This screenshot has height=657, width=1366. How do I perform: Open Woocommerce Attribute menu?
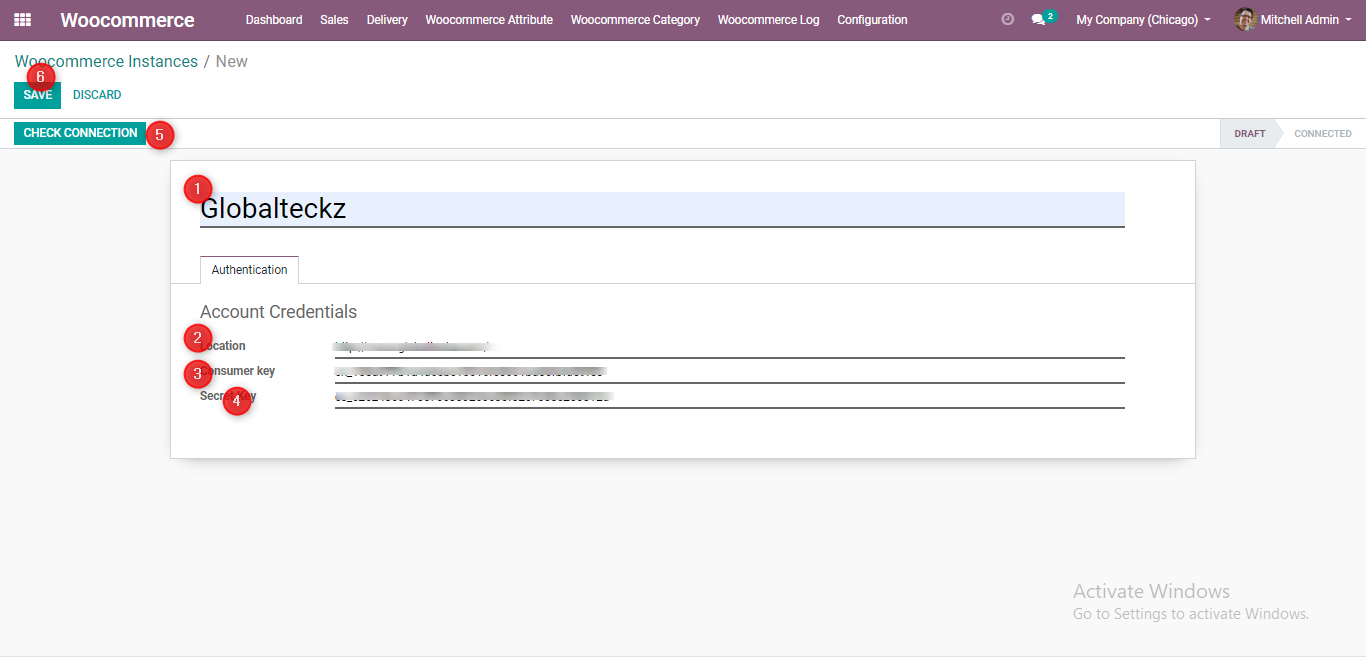[489, 20]
